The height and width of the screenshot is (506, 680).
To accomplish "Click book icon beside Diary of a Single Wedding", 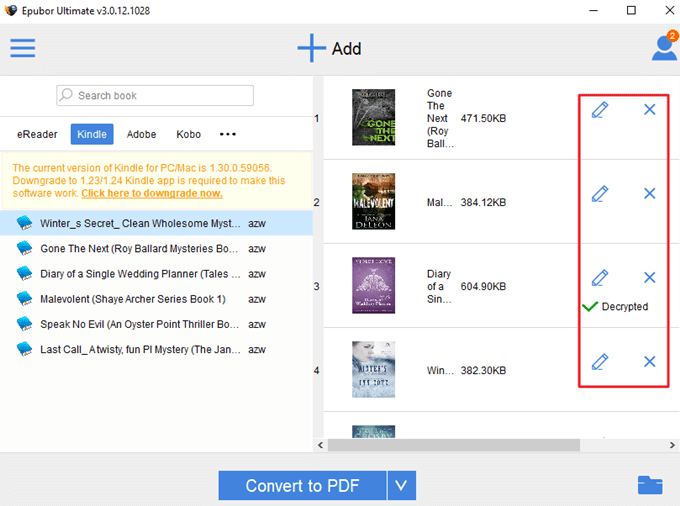I will 24,273.
